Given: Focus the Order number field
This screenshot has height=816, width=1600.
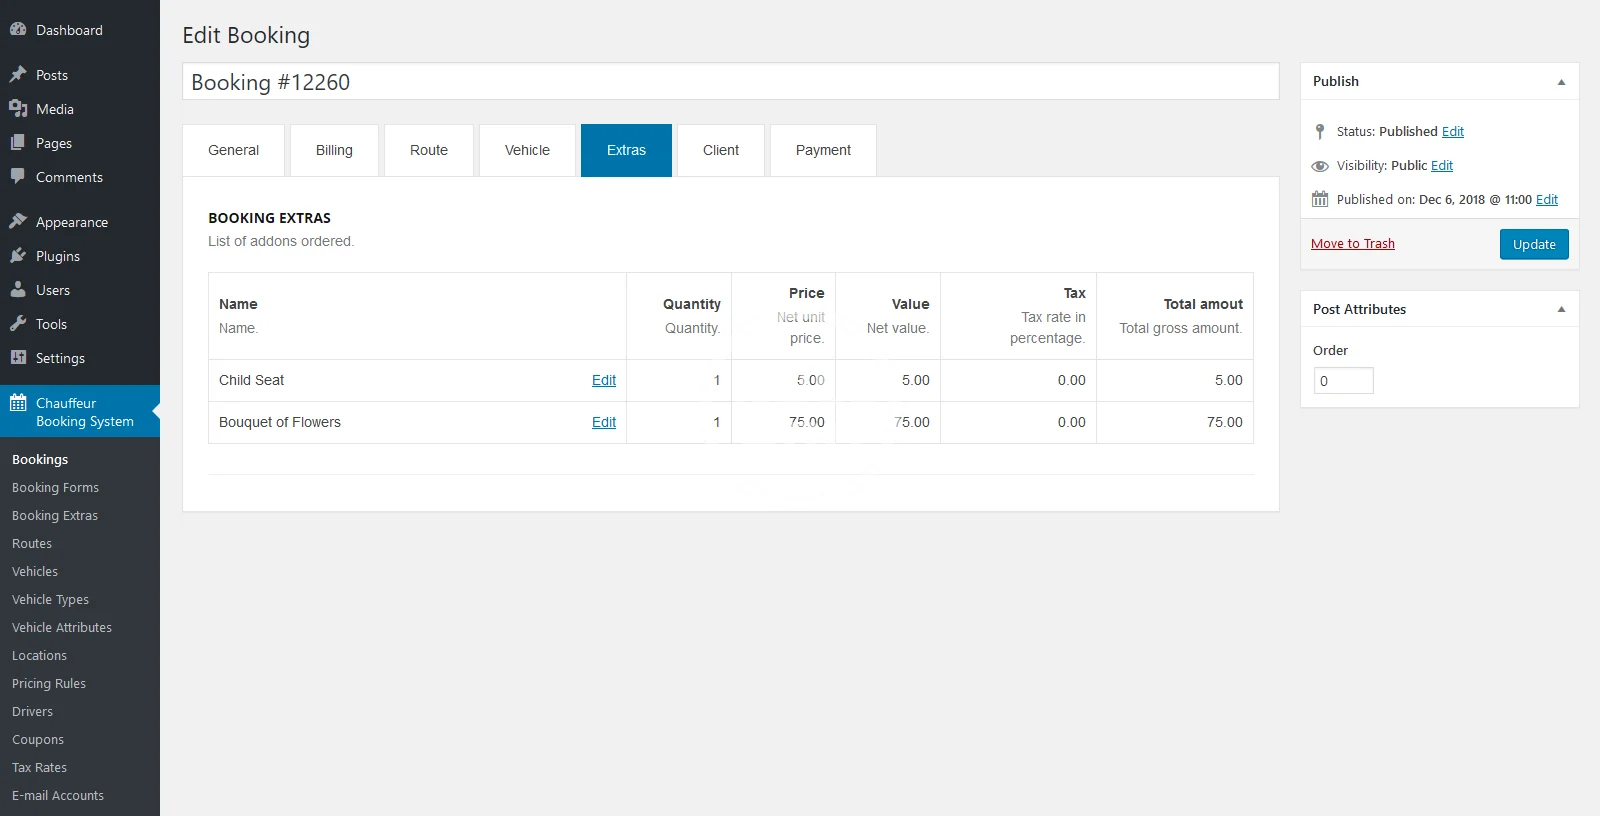Looking at the screenshot, I should tap(1343, 381).
